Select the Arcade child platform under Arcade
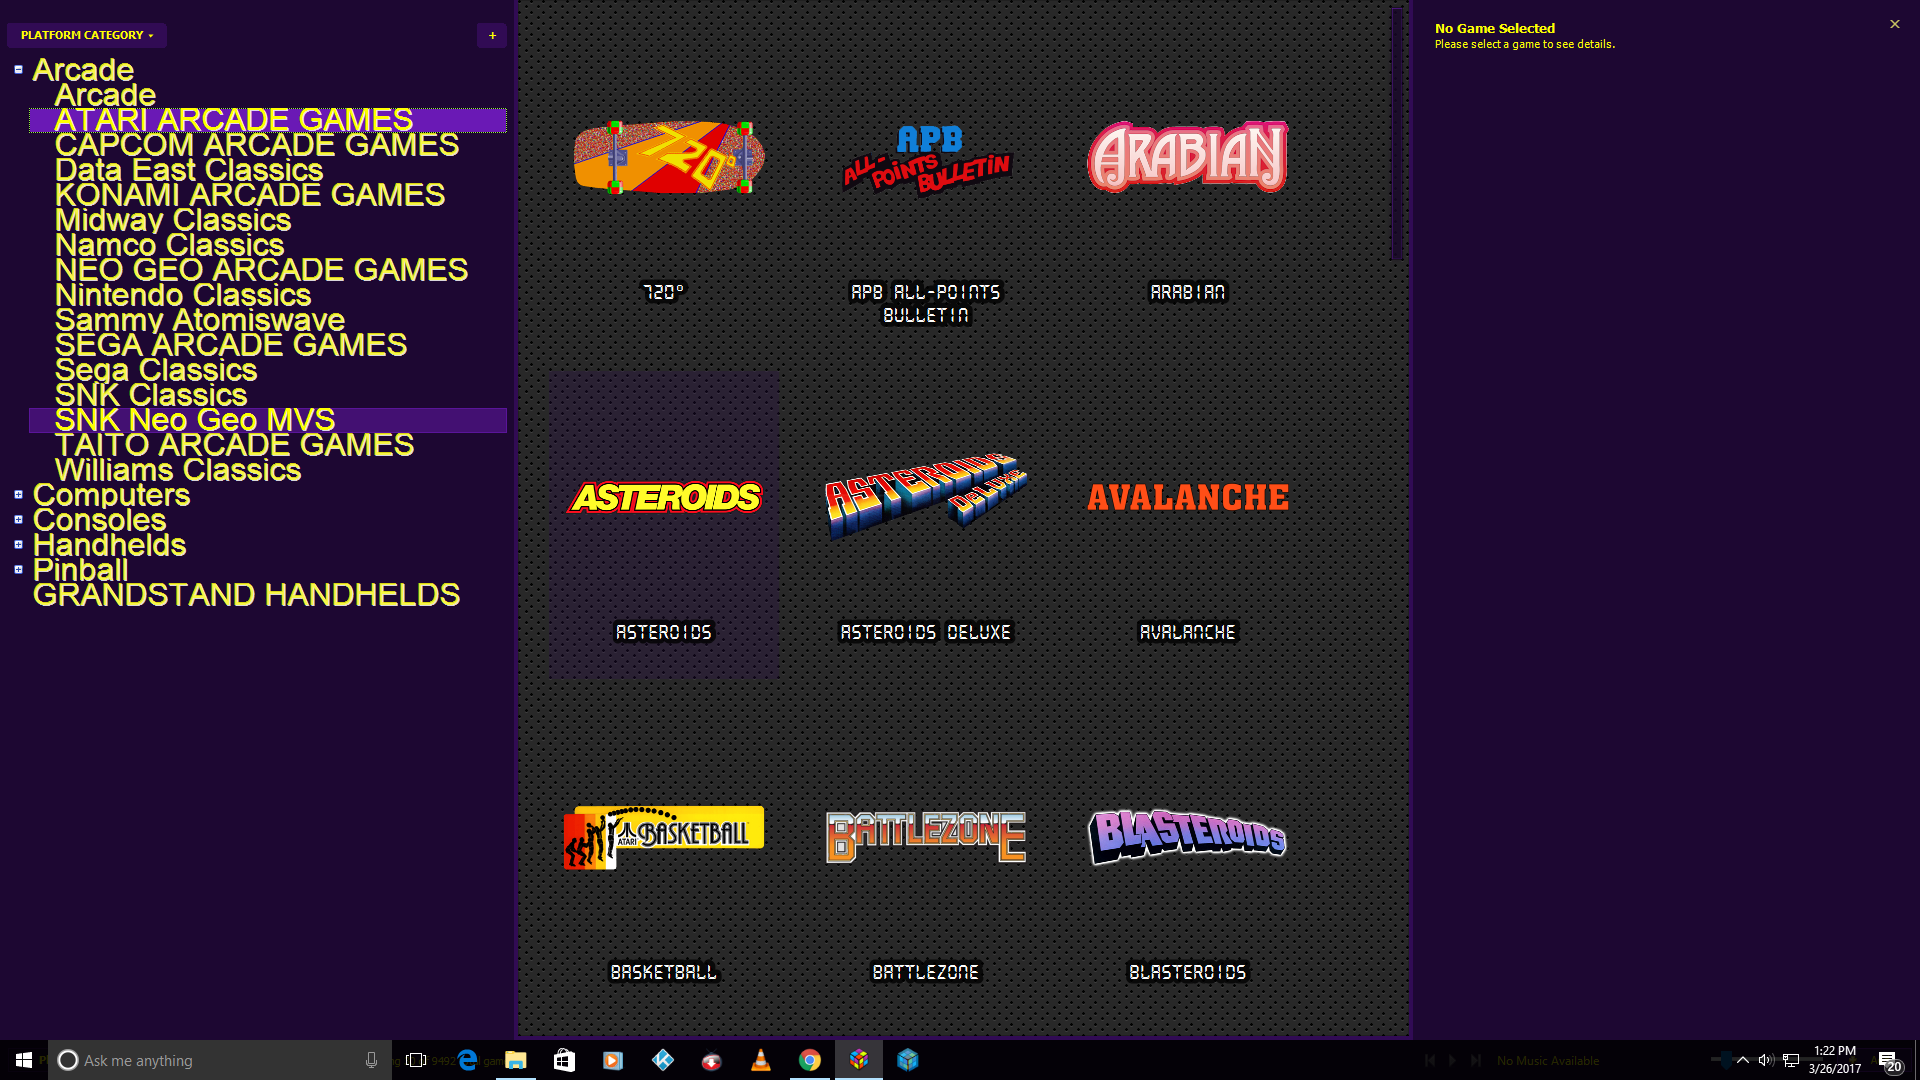1920x1080 pixels. tap(105, 95)
